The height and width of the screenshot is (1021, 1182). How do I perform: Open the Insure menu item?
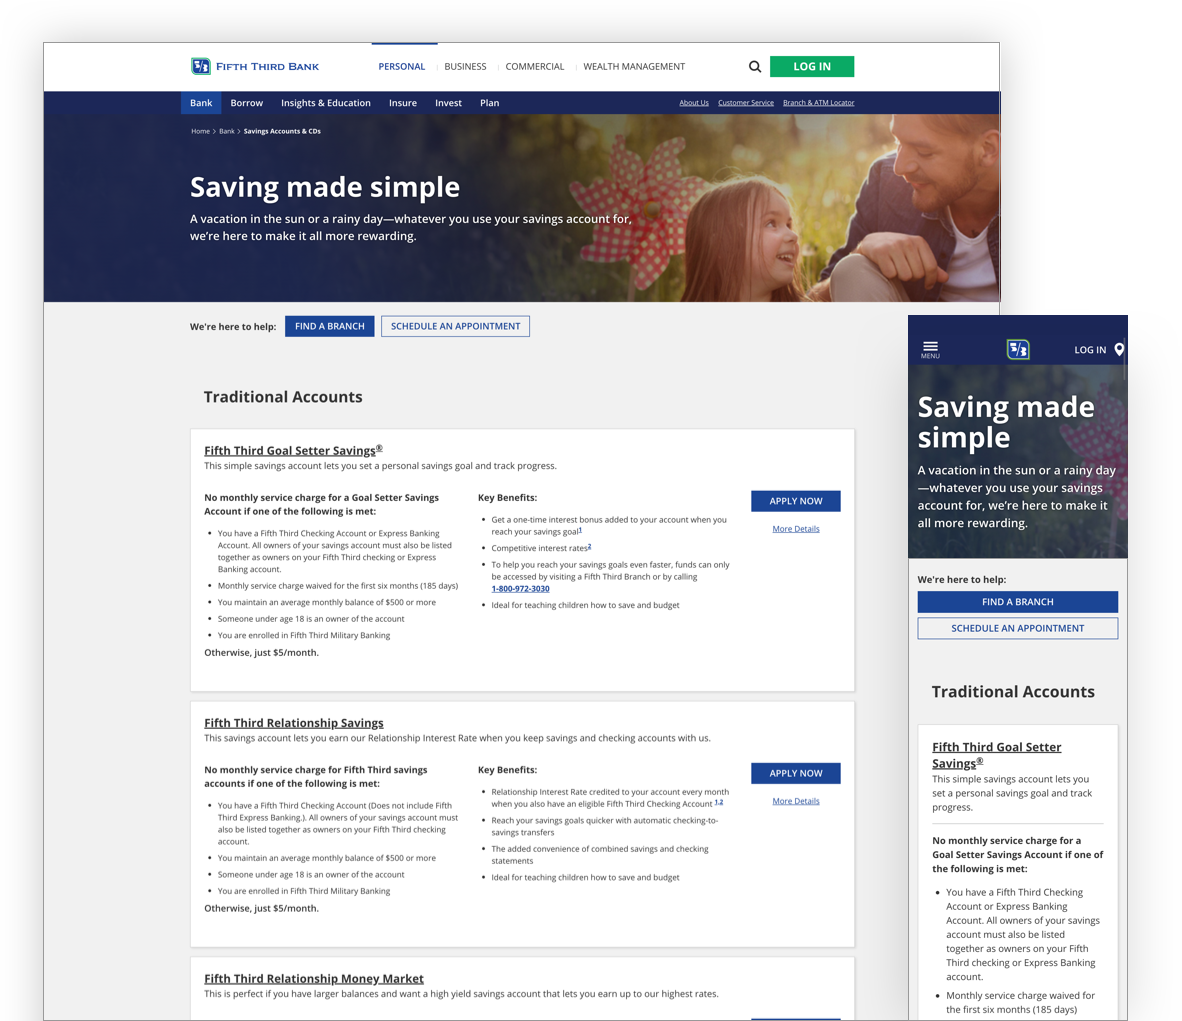(x=403, y=103)
